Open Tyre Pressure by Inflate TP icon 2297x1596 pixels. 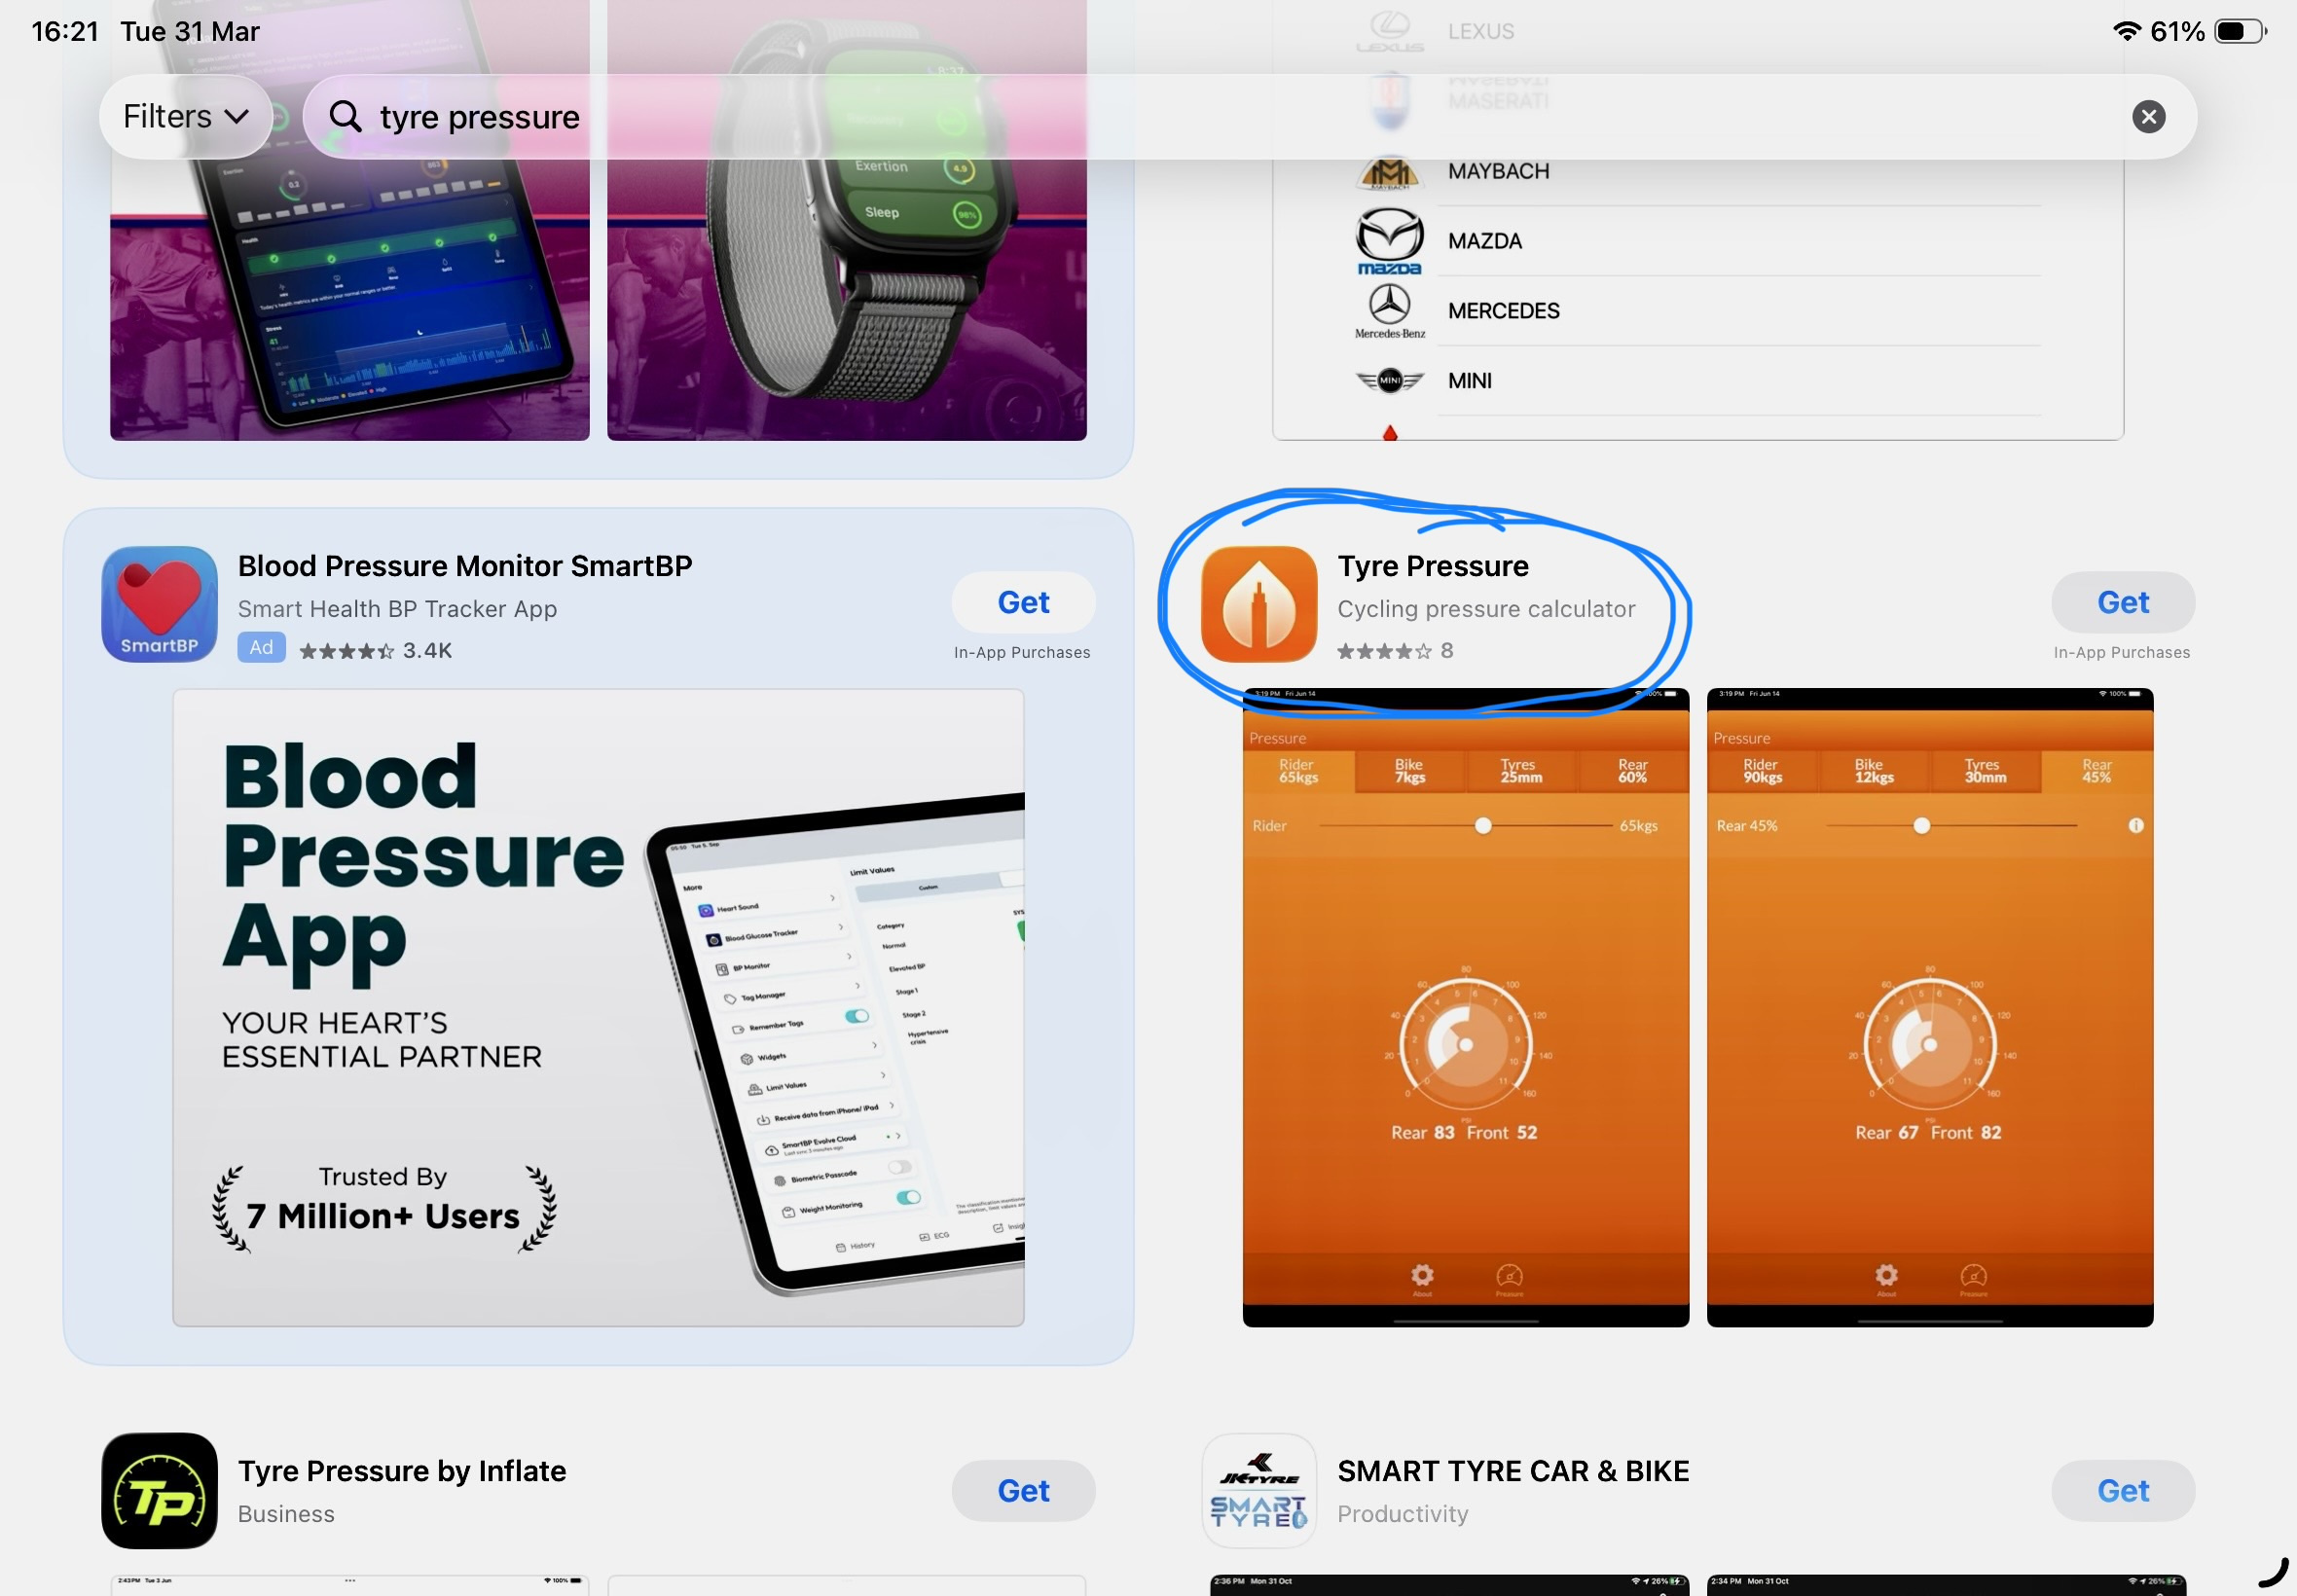pos(159,1490)
